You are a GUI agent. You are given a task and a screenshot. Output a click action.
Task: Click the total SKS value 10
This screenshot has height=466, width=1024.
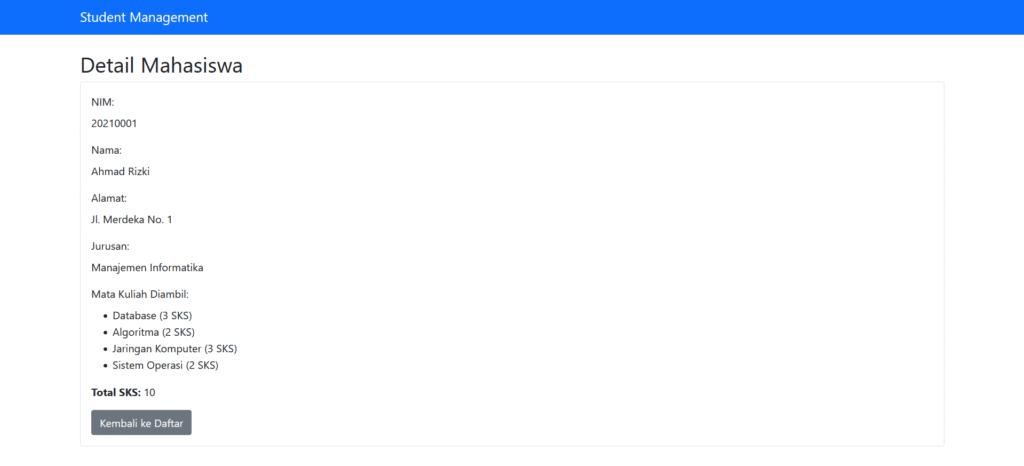point(150,392)
